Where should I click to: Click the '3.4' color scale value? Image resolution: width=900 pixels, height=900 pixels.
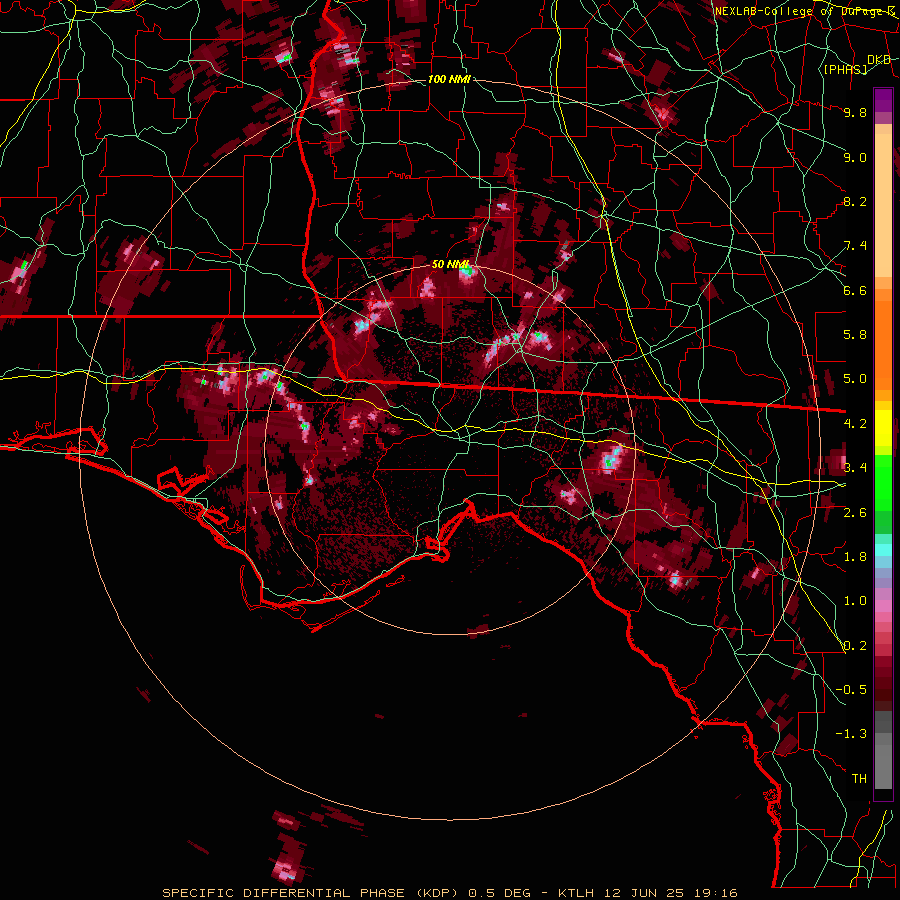(x=855, y=468)
